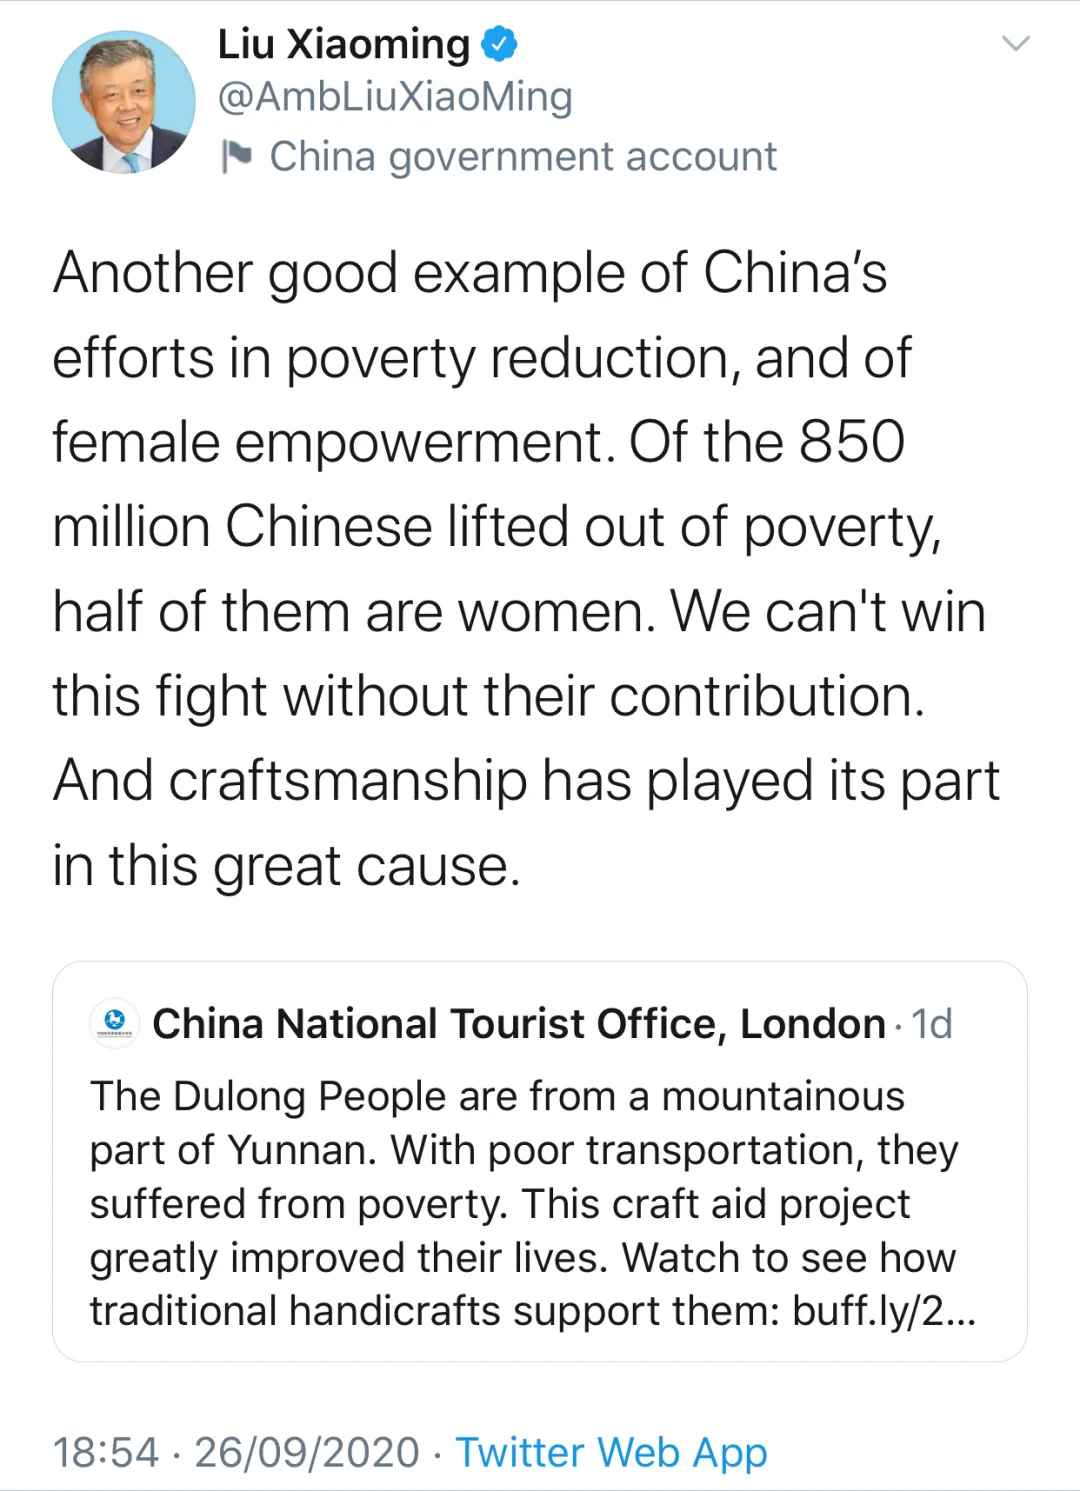1080x1491 pixels.
Task: Click China National Tourist Office avatar icon
Action: click(x=115, y=1023)
